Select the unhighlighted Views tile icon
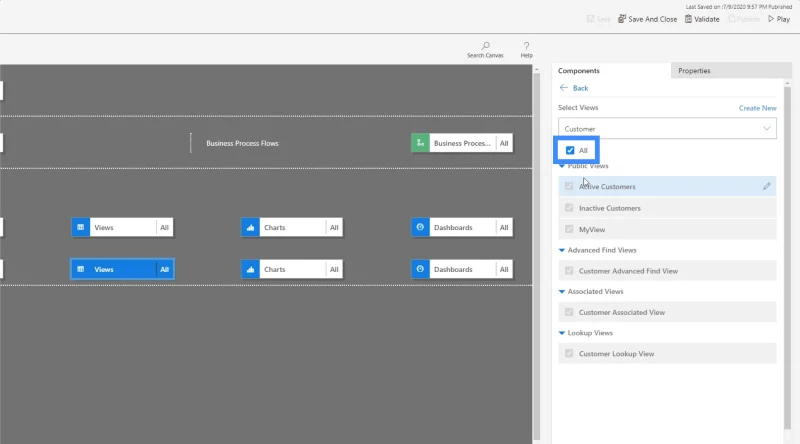Image resolution: width=800 pixels, height=444 pixels. [81, 228]
